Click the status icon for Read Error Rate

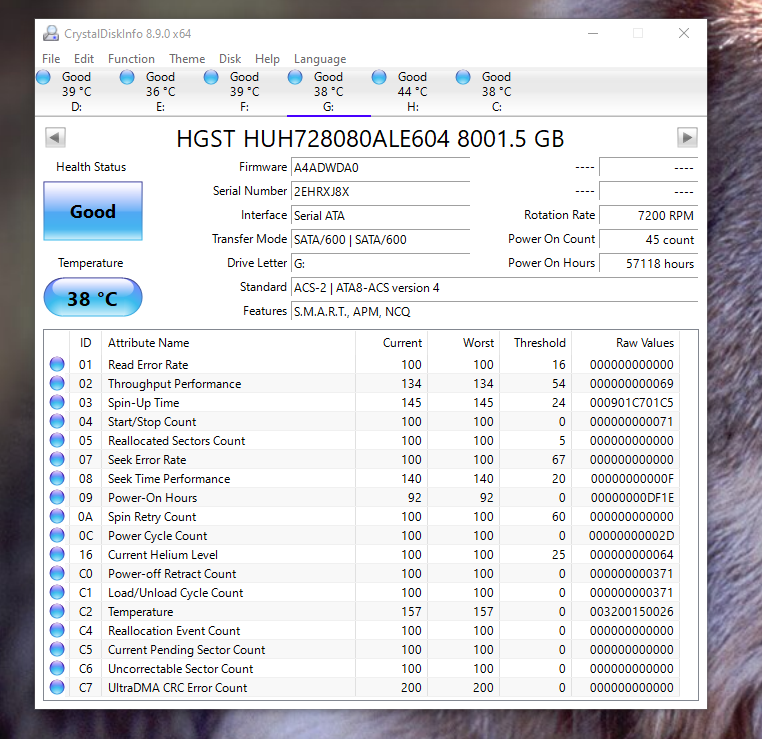coord(57,364)
